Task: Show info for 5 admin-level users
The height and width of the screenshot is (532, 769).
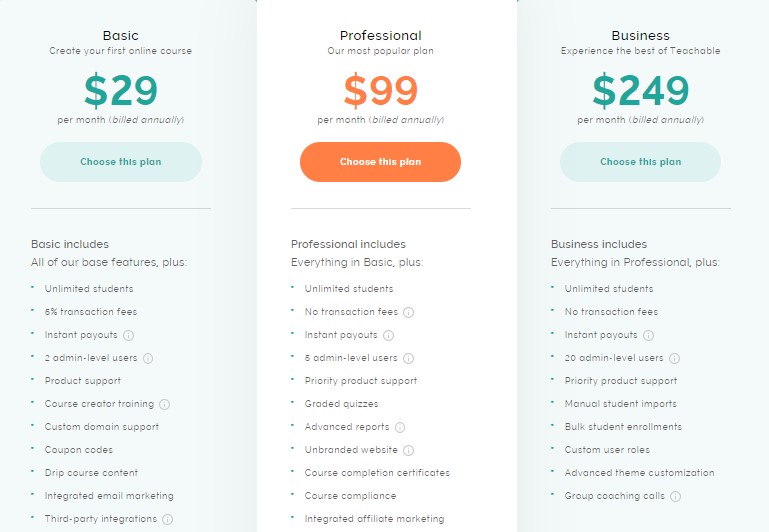Action: coord(409,358)
